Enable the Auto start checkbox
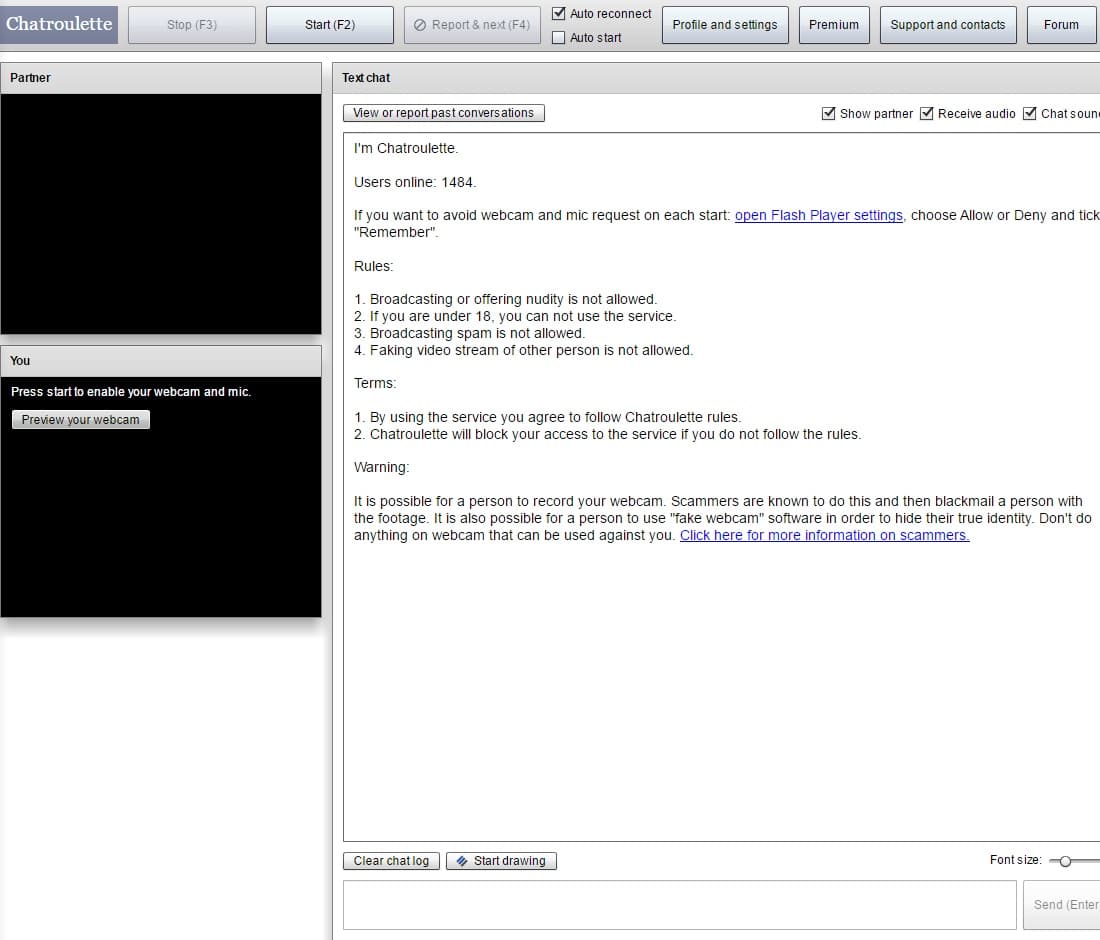Screen dimensions: 1100x940 (558, 37)
